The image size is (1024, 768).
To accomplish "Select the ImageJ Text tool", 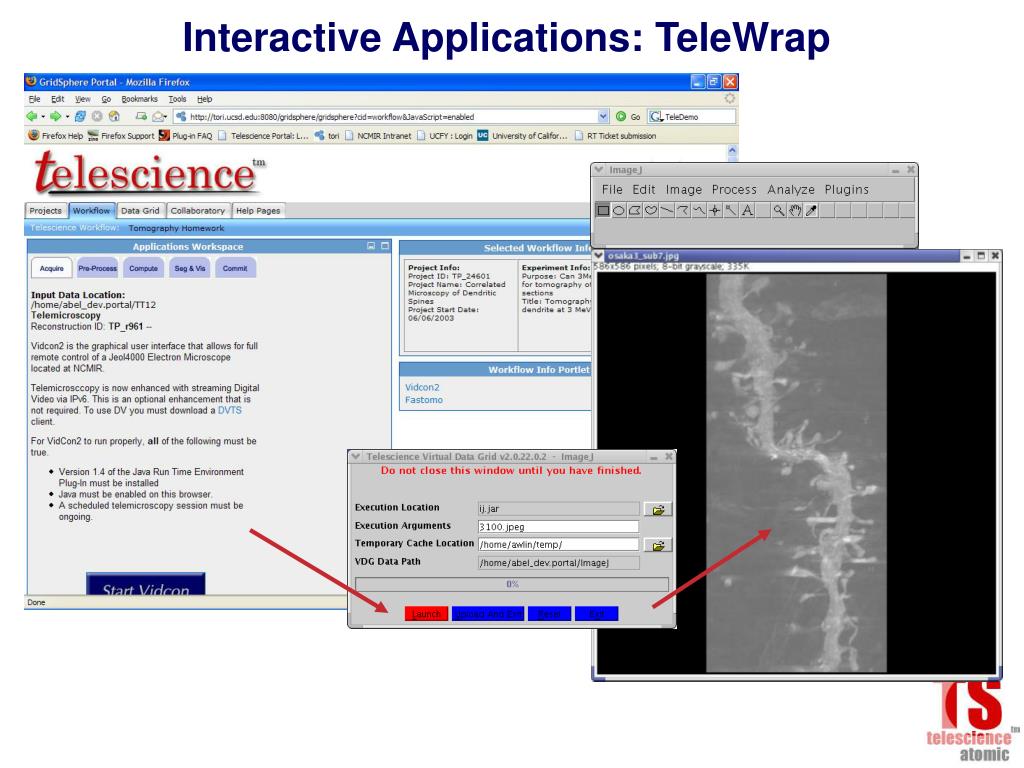I will pos(747,210).
